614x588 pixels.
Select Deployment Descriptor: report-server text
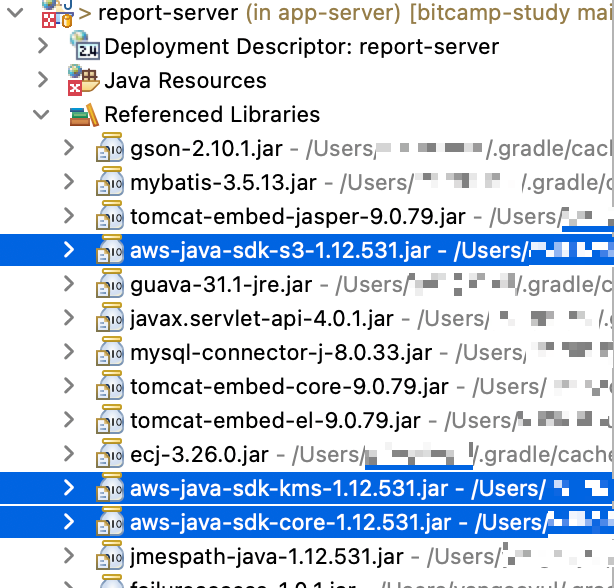(x=302, y=47)
